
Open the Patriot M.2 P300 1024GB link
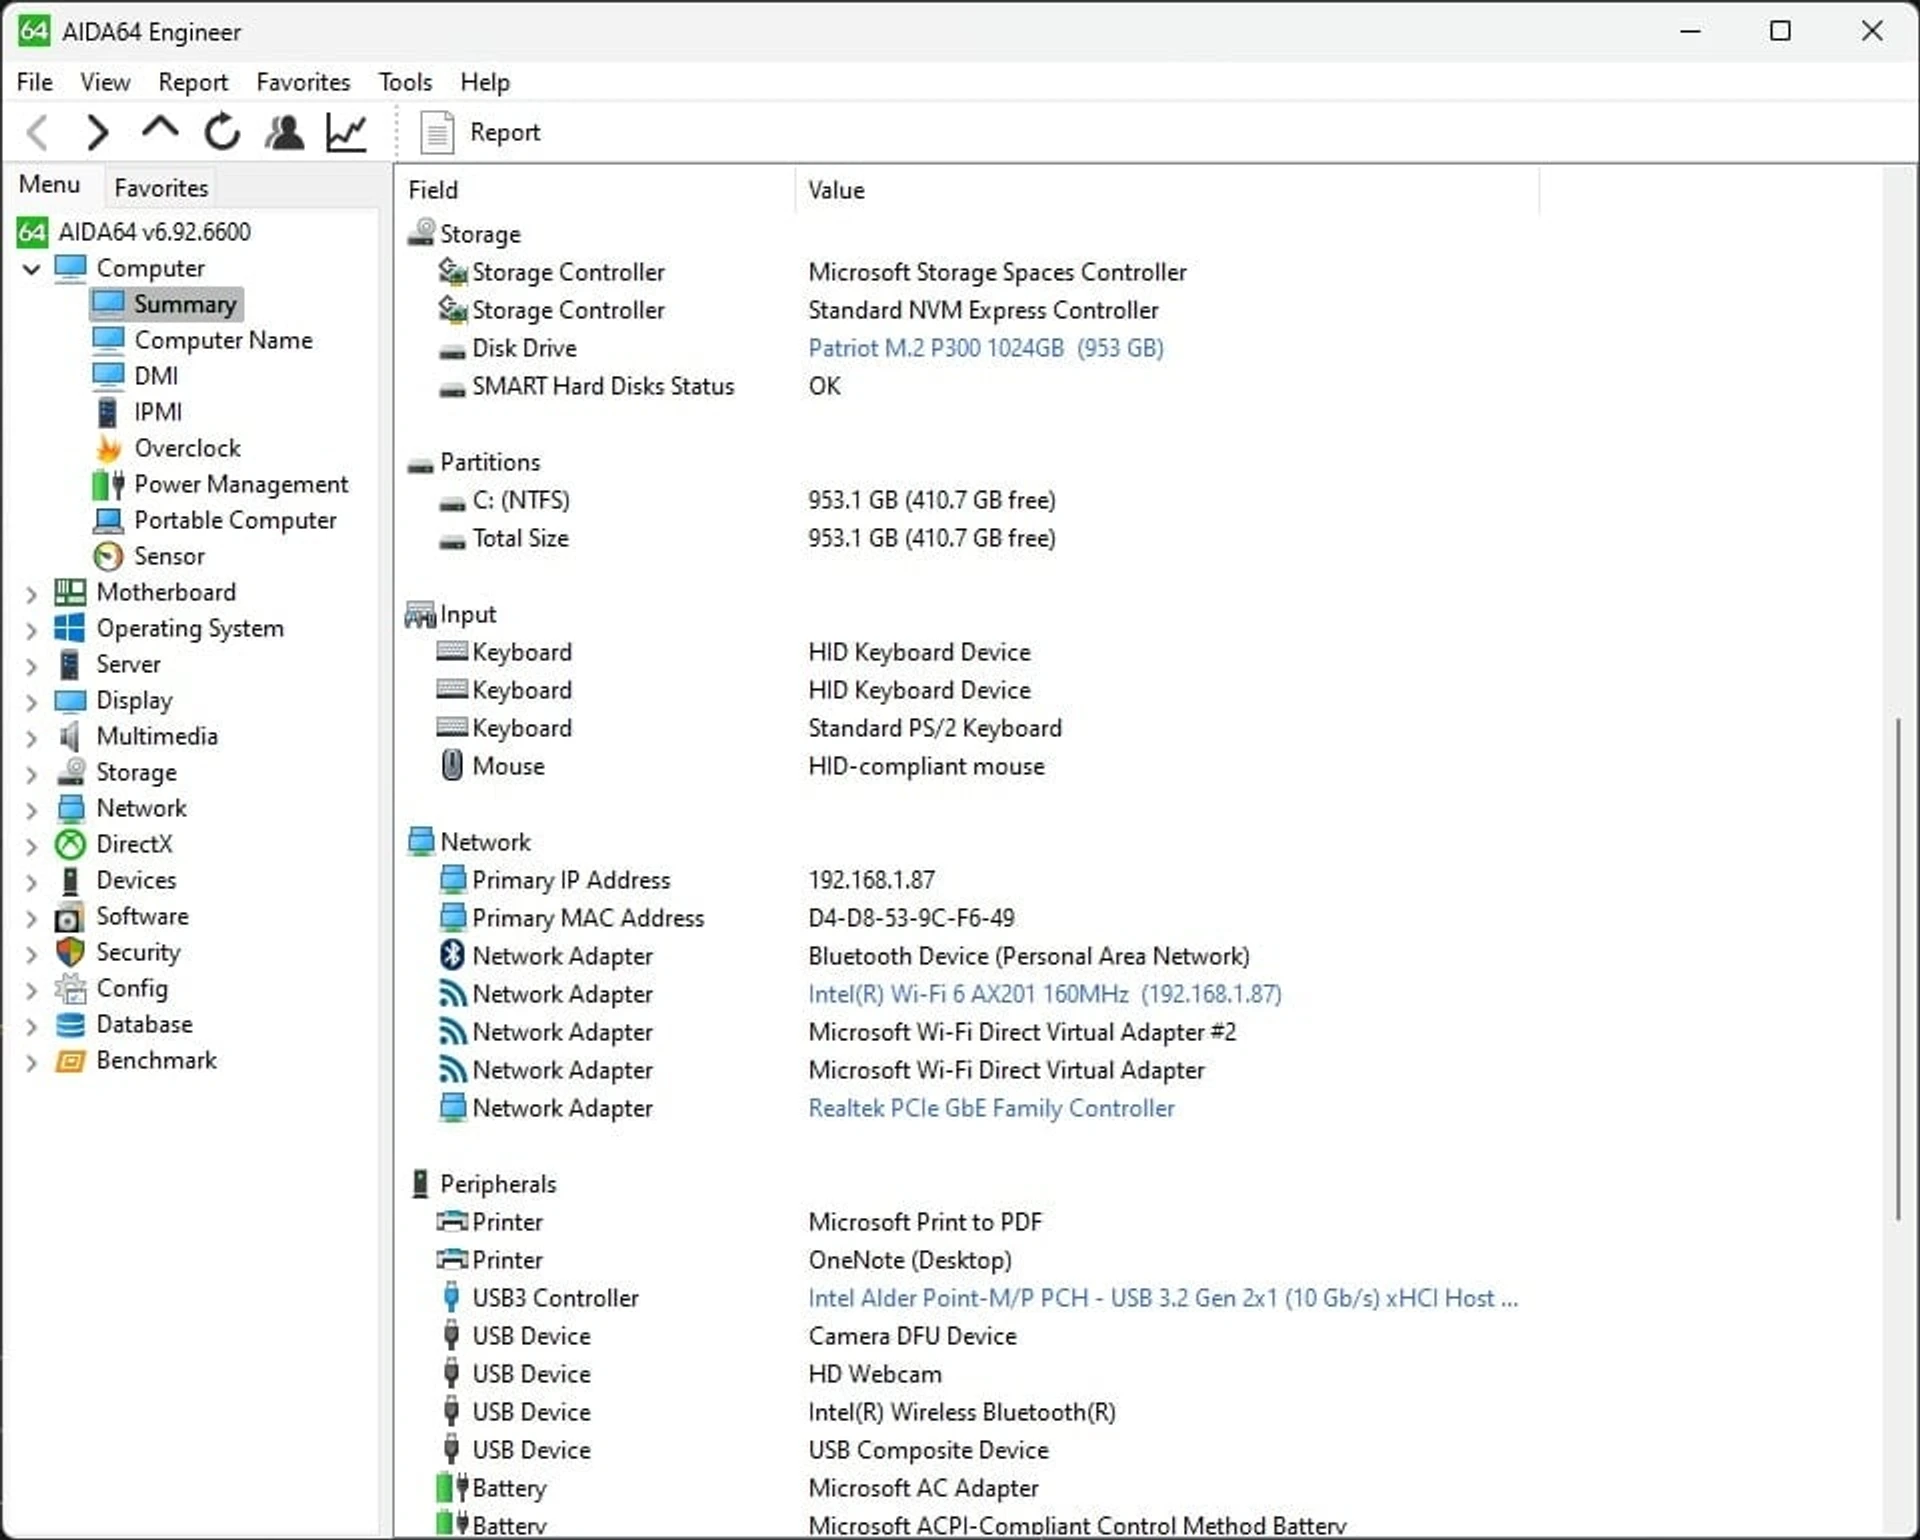point(985,348)
